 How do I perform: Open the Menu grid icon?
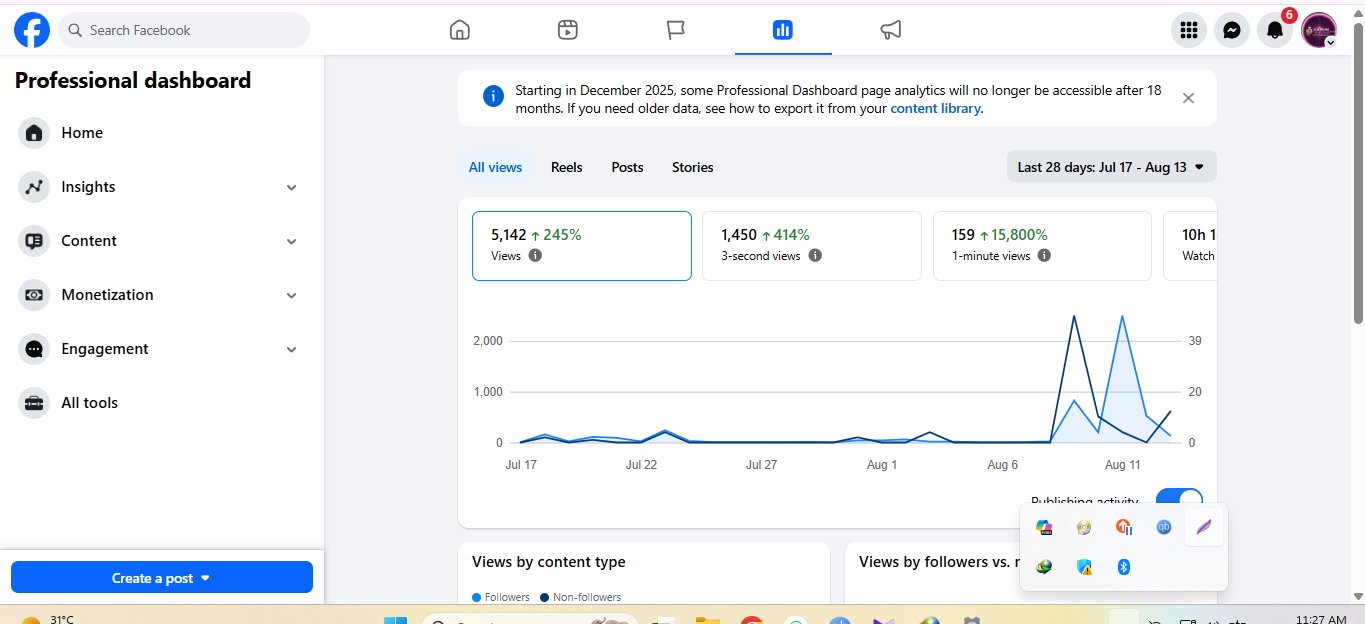[1189, 30]
